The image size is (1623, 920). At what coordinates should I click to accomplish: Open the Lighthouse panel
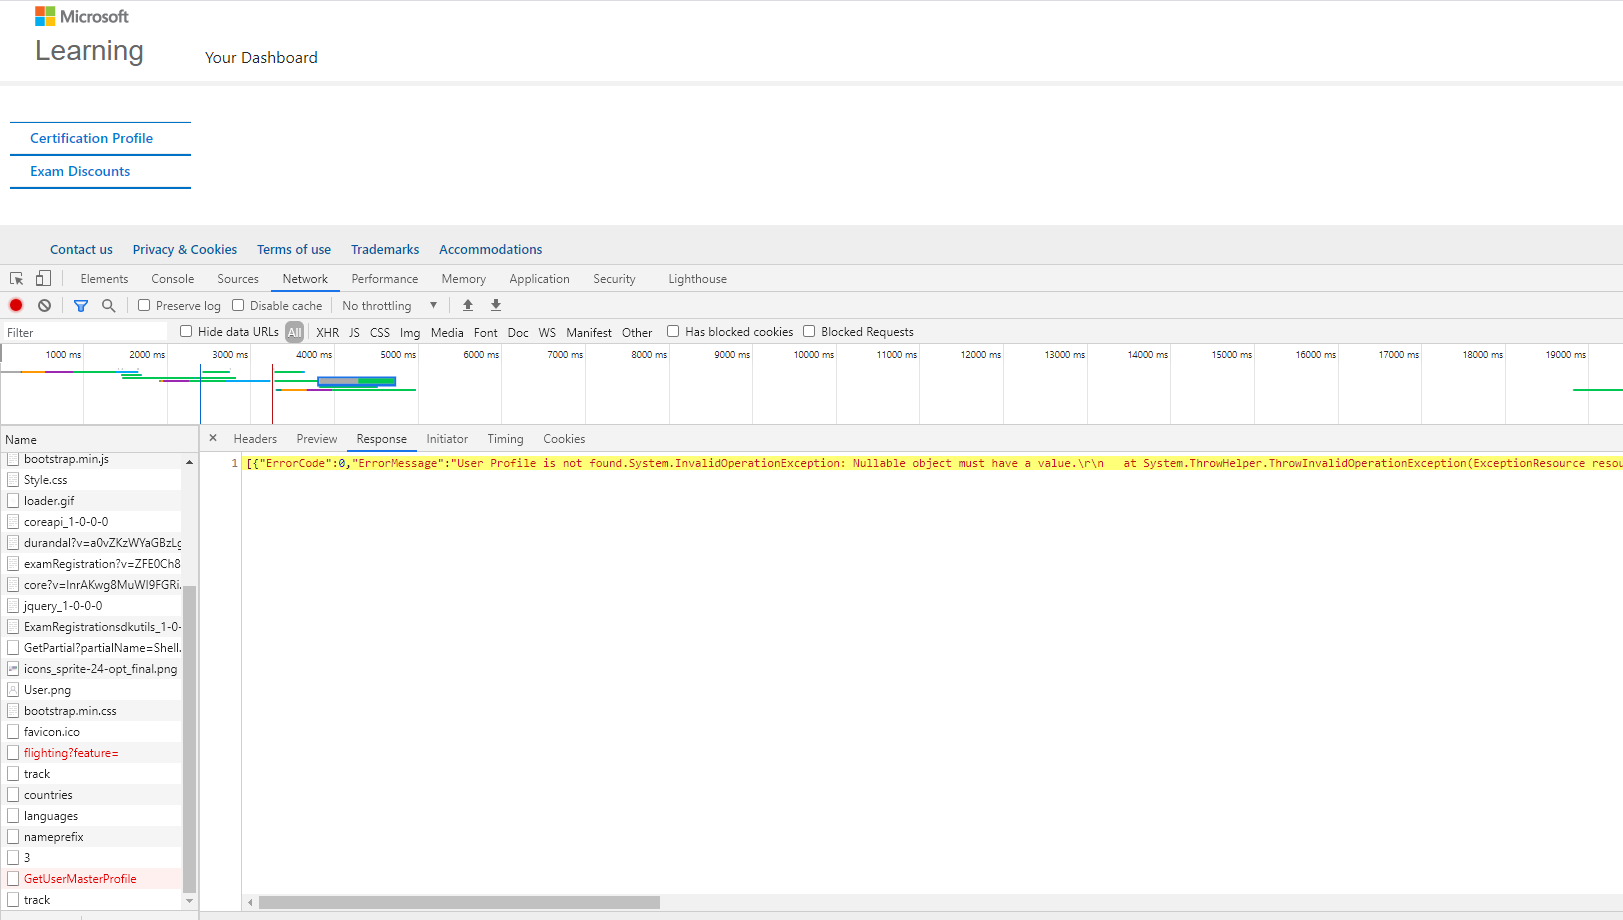[698, 279]
